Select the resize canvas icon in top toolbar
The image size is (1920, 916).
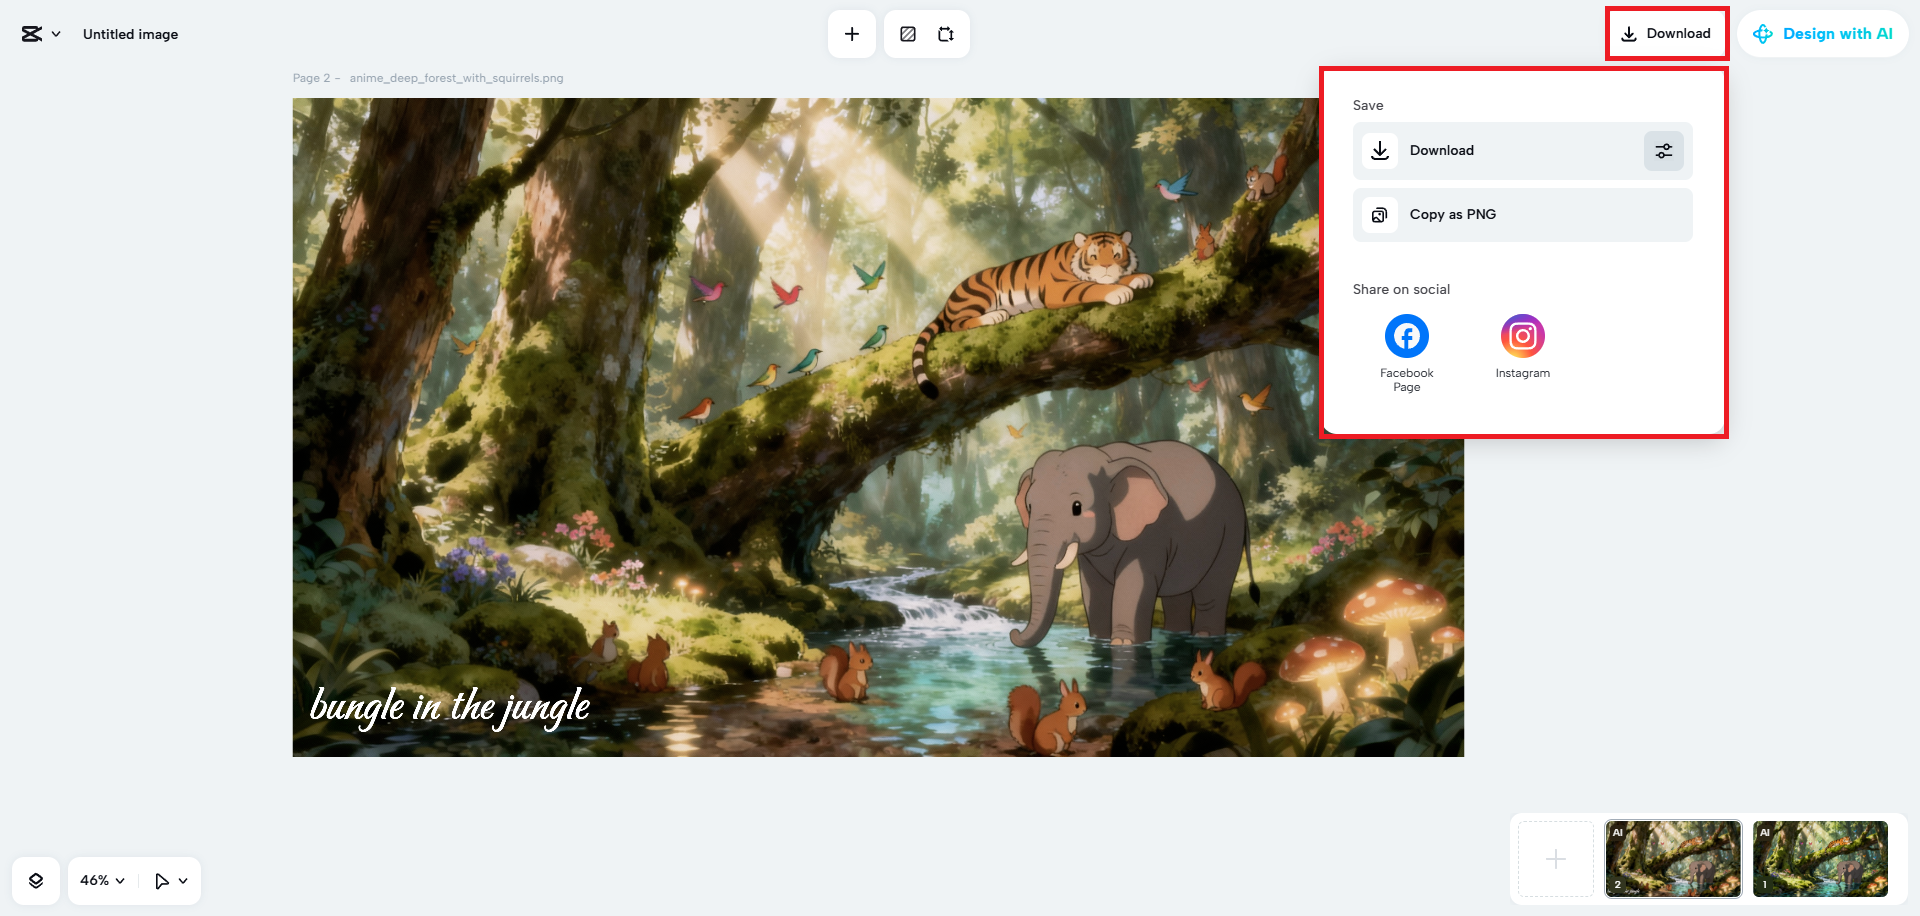click(946, 34)
